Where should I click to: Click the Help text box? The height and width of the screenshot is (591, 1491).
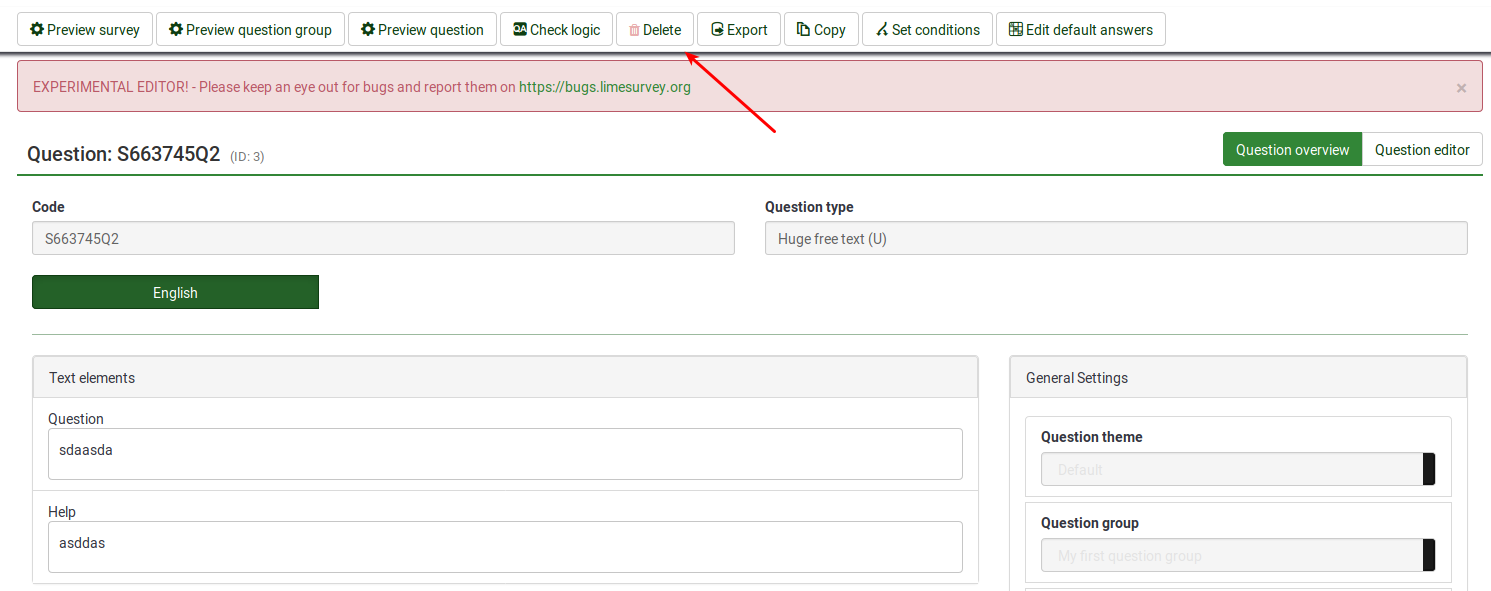point(505,547)
